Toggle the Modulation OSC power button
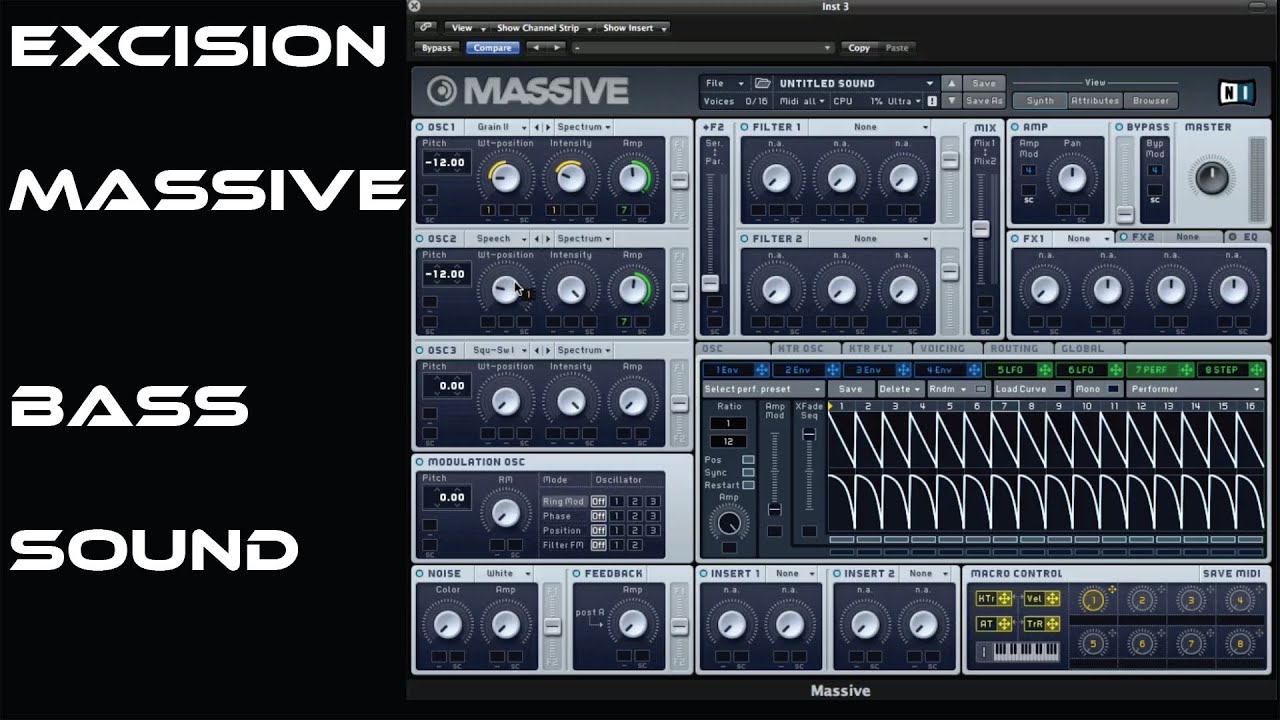The height and width of the screenshot is (720, 1280). [x=420, y=462]
